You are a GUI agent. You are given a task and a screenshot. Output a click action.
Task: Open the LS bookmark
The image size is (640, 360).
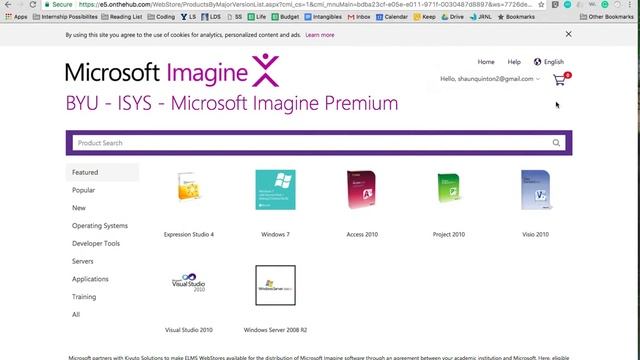click(x=189, y=17)
